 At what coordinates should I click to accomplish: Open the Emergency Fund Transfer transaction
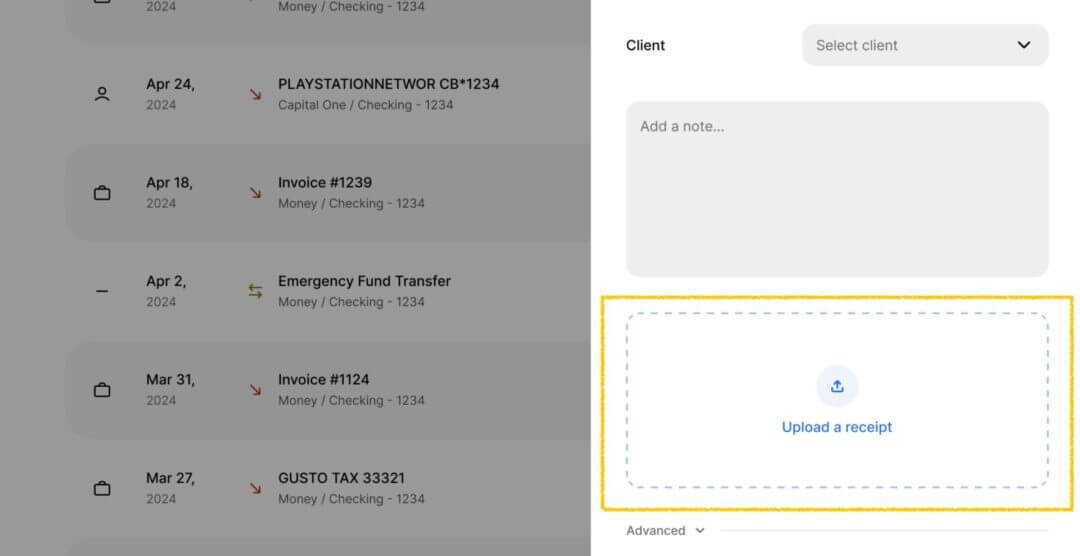point(328,291)
